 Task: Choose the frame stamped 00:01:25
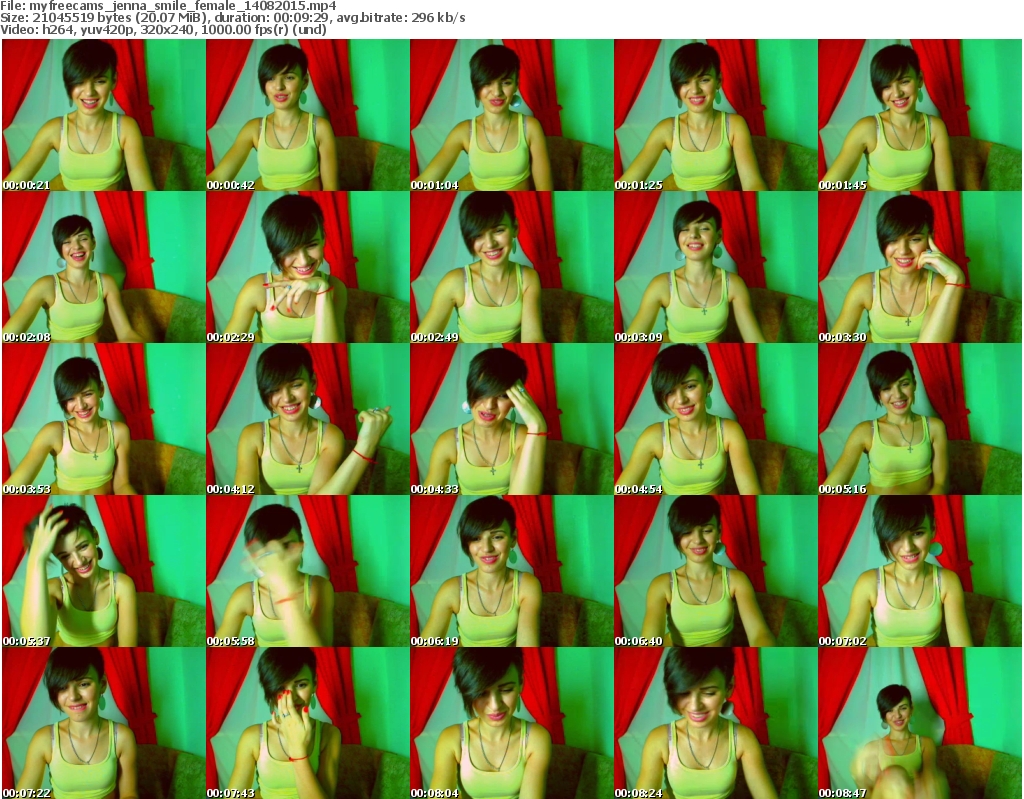(x=715, y=115)
